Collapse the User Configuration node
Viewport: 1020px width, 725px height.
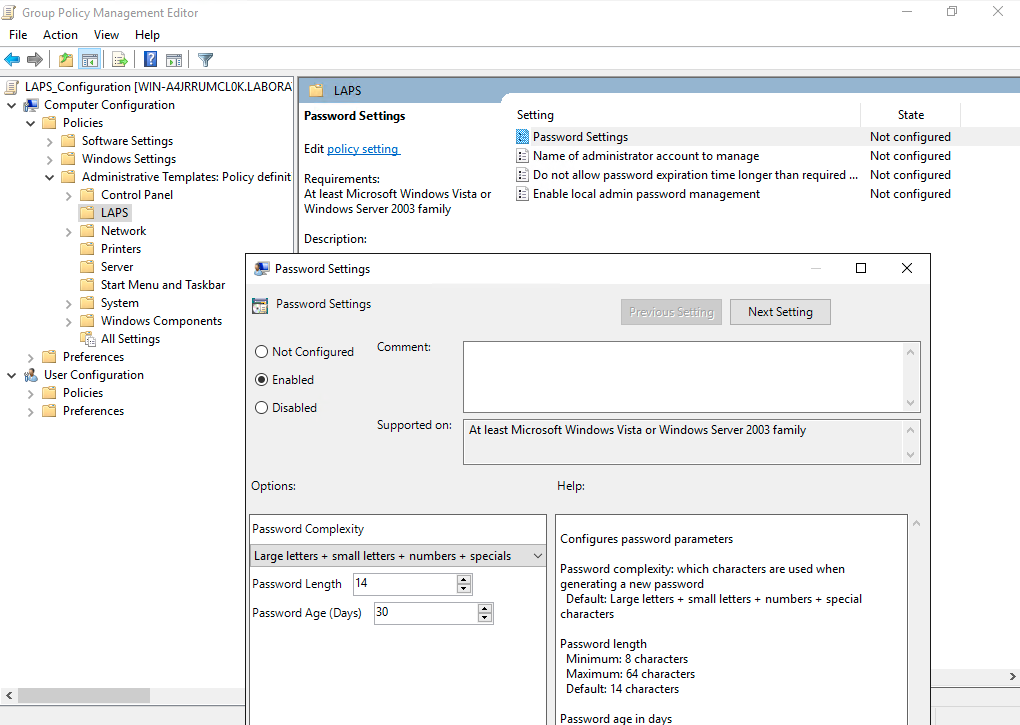coord(12,375)
